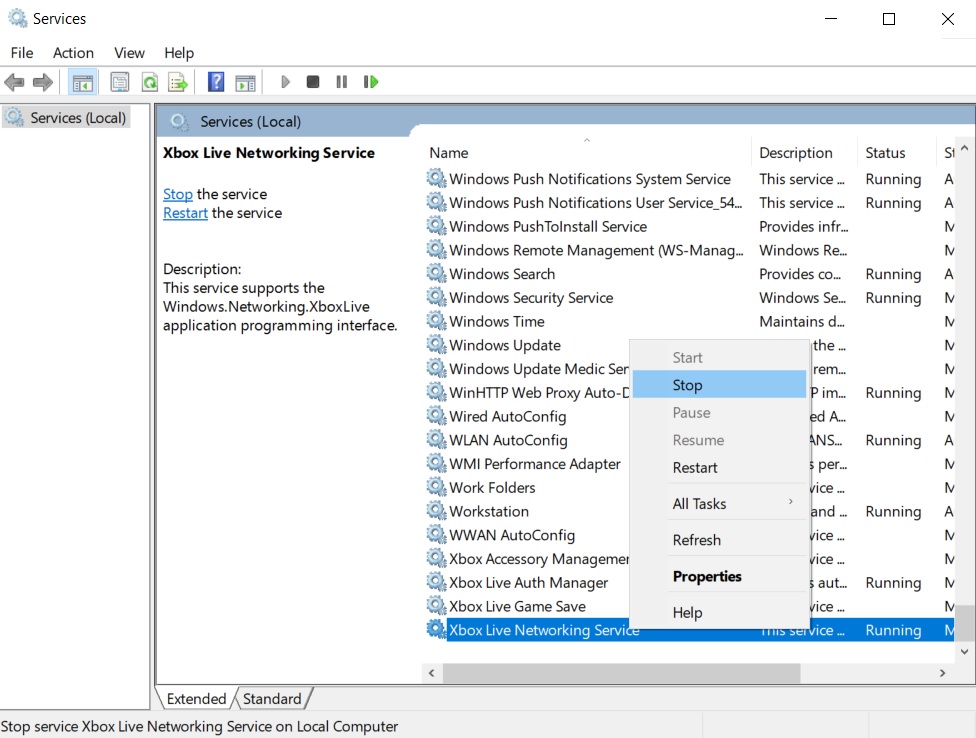976x738 pixels.
Task: Click vertical scrollbar up arrow
Action: tap(964, 148)
